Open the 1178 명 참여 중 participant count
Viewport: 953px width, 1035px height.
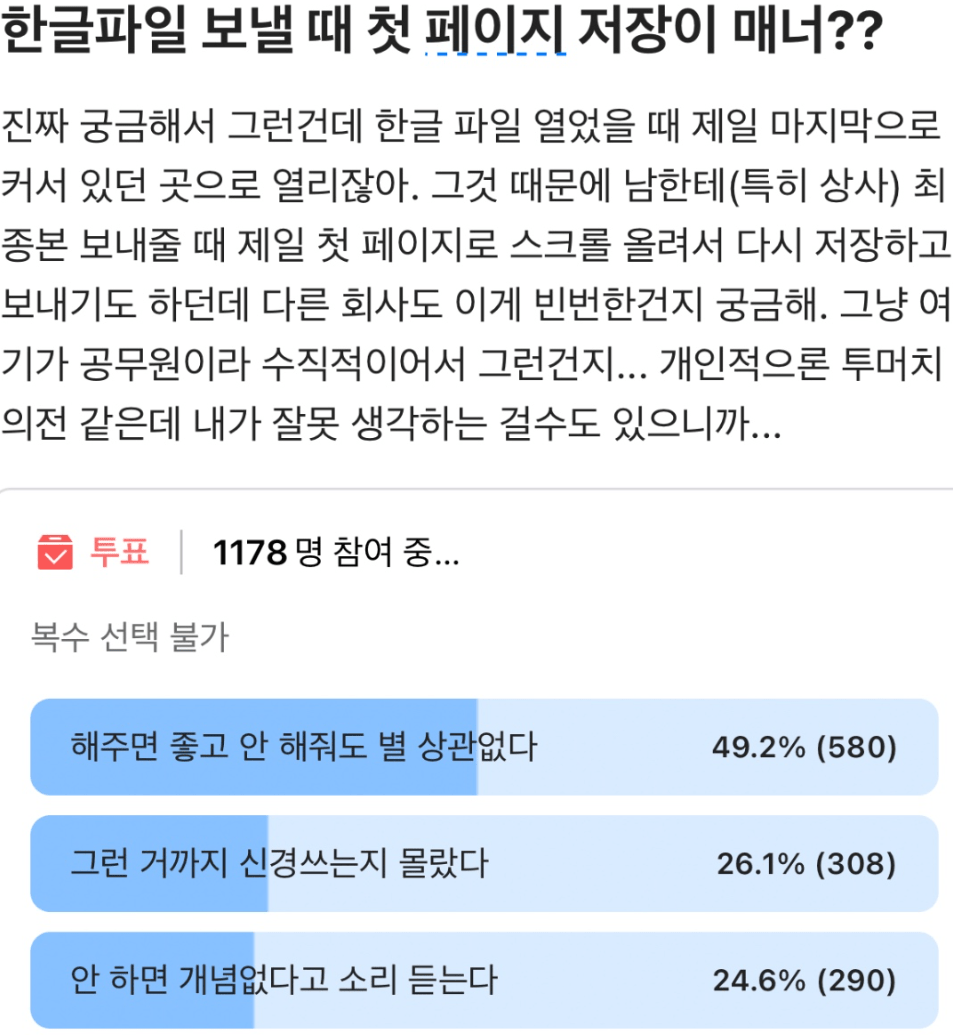(x=335, y=552)
